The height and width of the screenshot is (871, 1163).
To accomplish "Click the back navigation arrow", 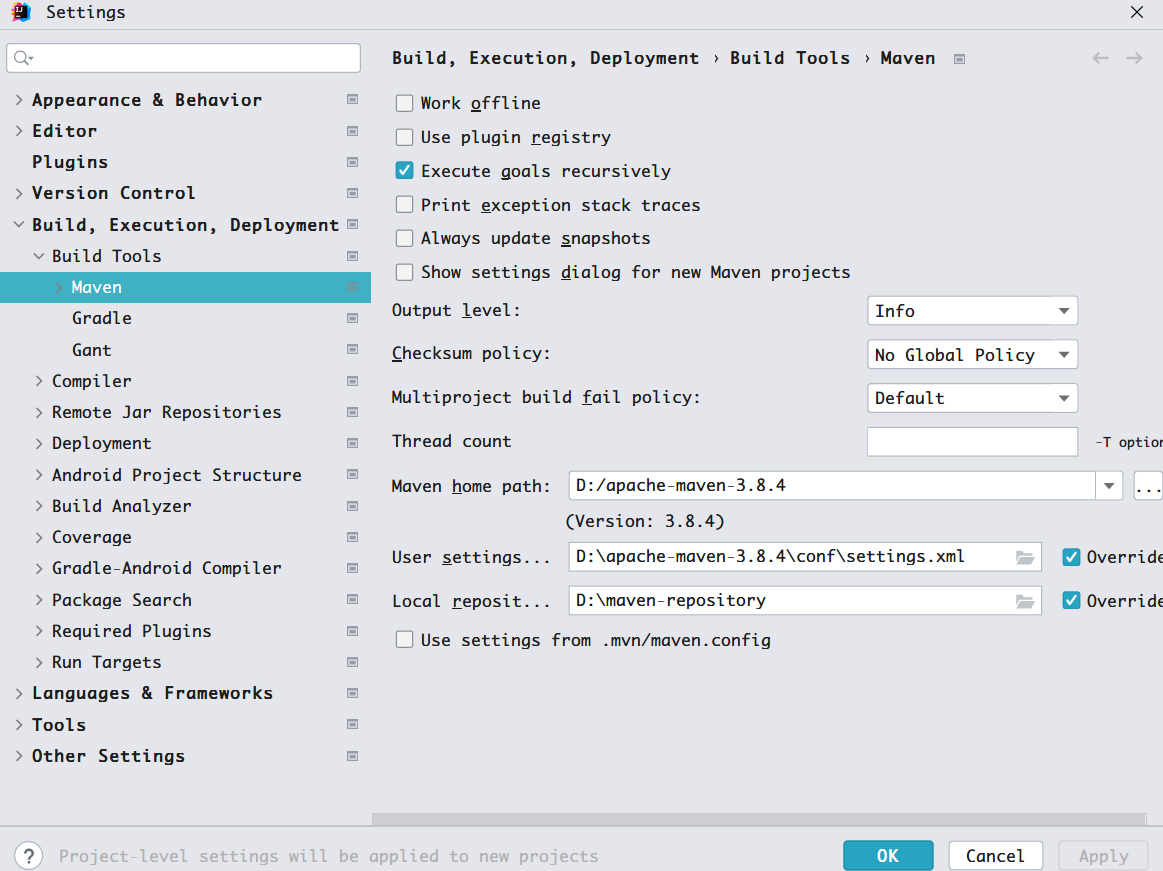I will [1100, 58].
